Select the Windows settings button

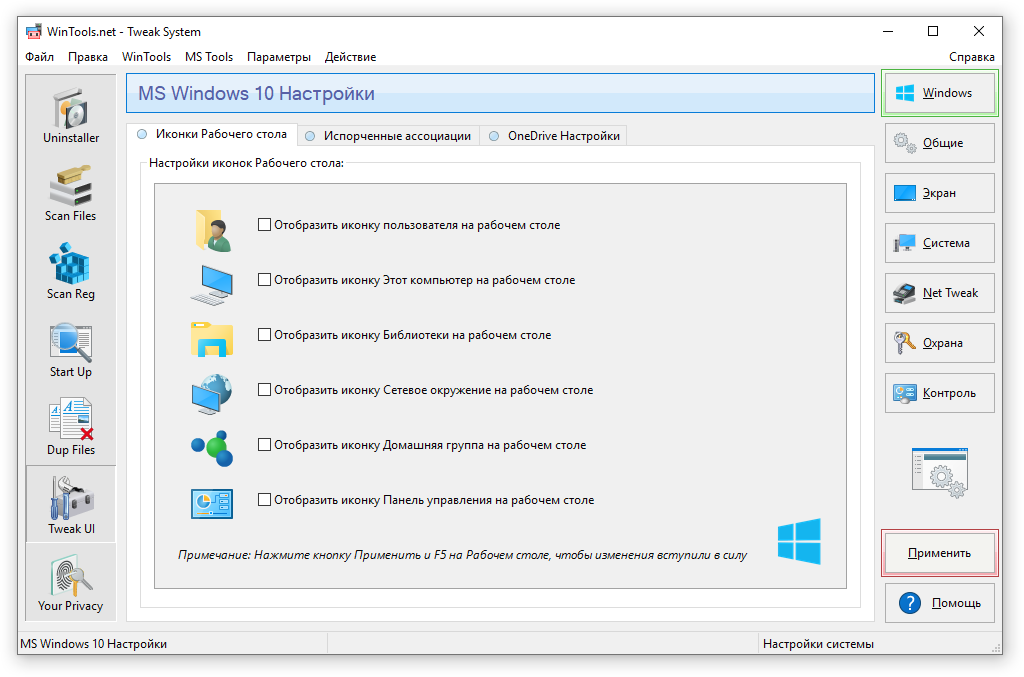pos(940,93)
